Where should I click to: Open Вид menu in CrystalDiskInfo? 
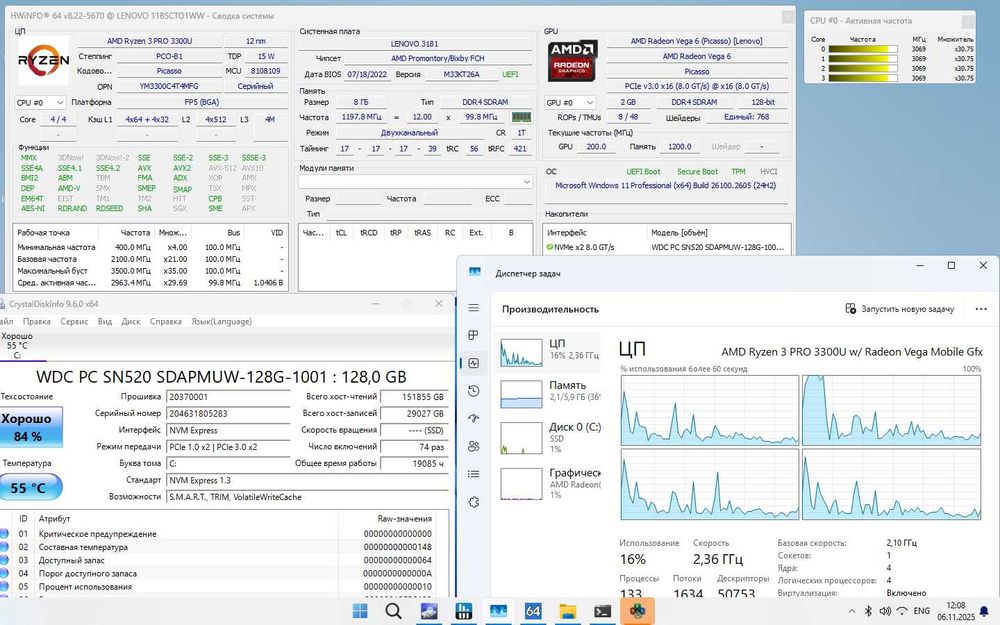(105, 321)
